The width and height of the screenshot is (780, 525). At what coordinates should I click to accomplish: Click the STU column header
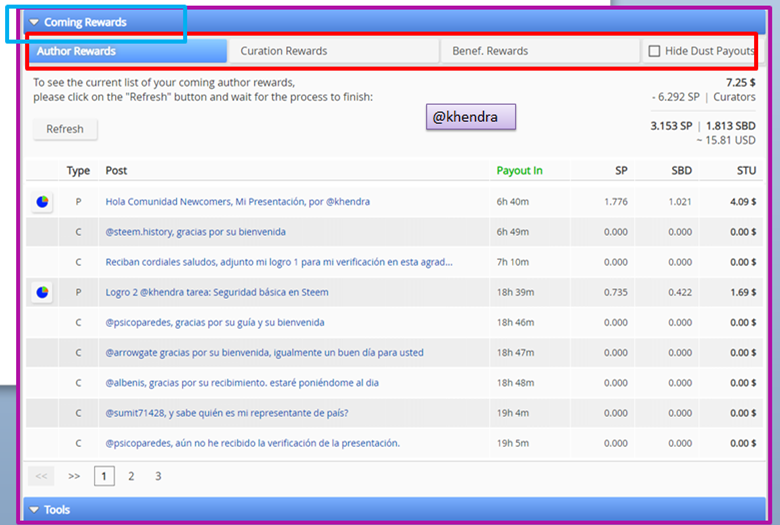[x=746, y=171]
